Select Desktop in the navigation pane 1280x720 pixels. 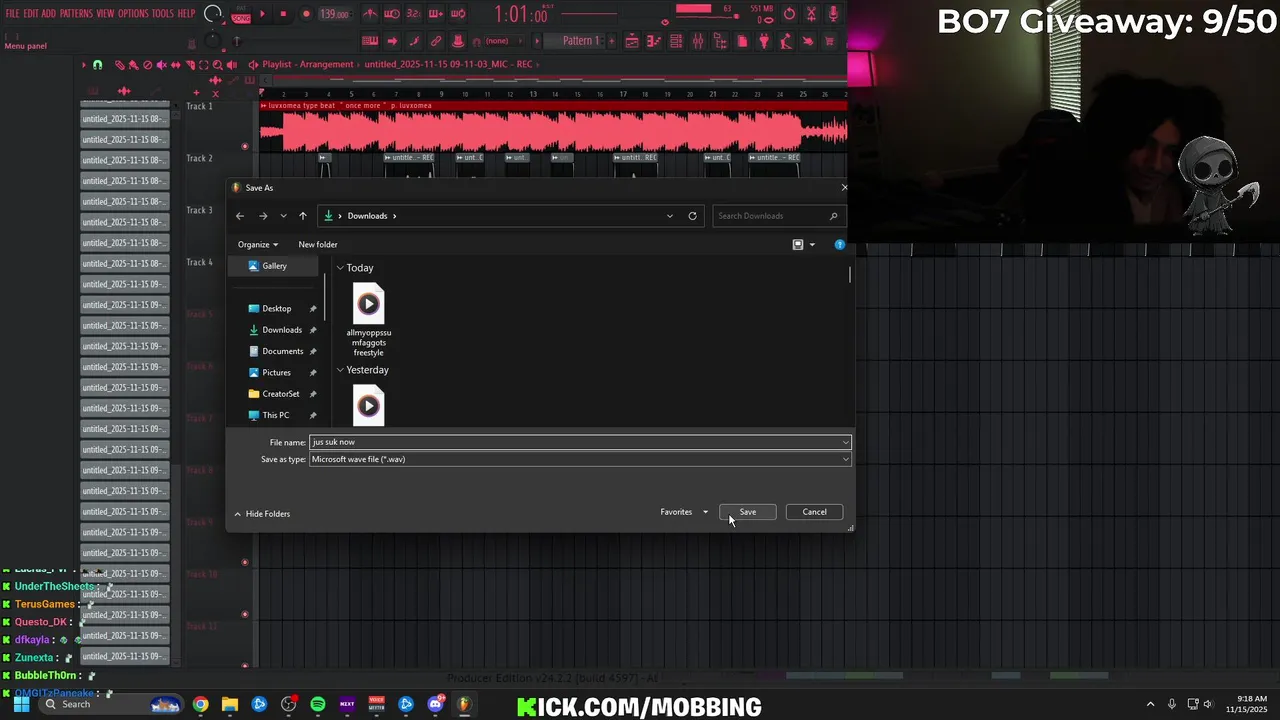click(276, 308)
